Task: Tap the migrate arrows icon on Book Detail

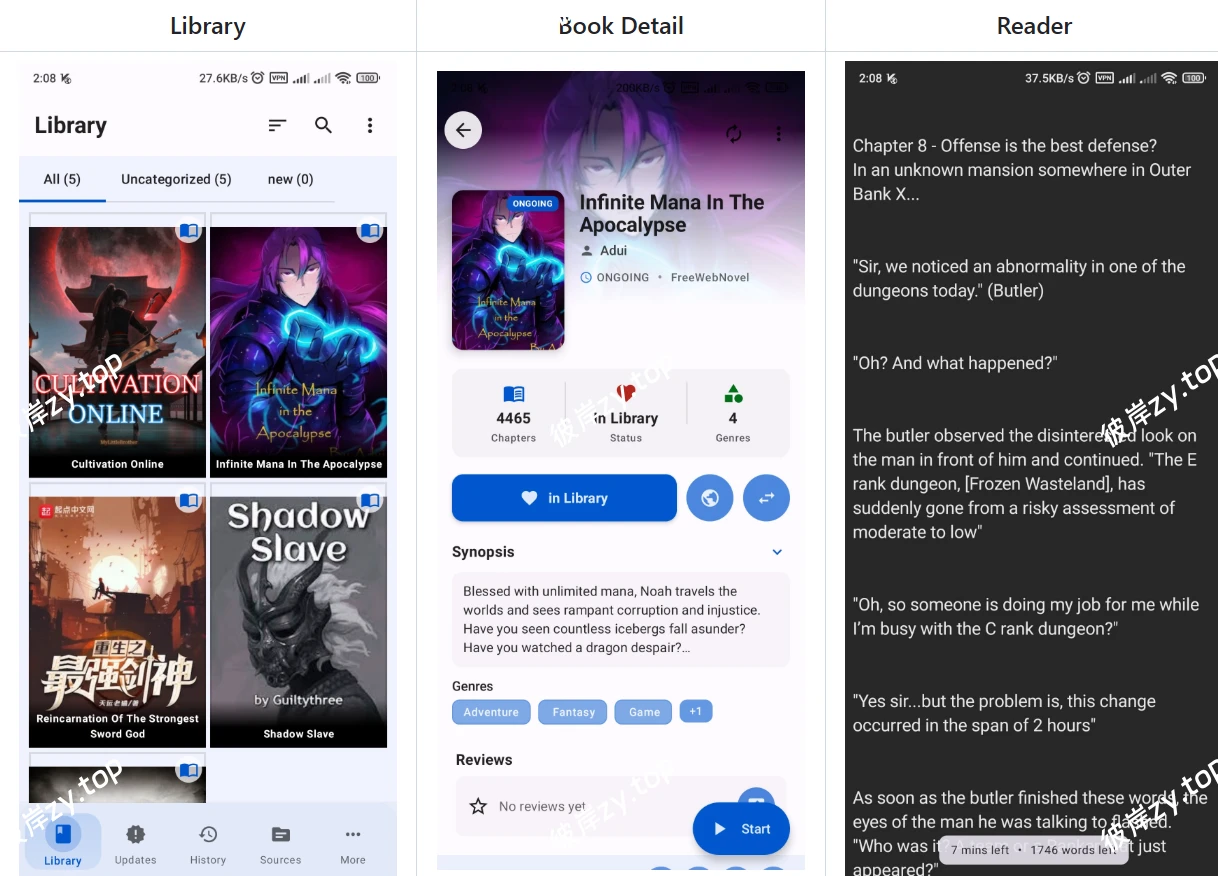Action: (x=766, y=497)
